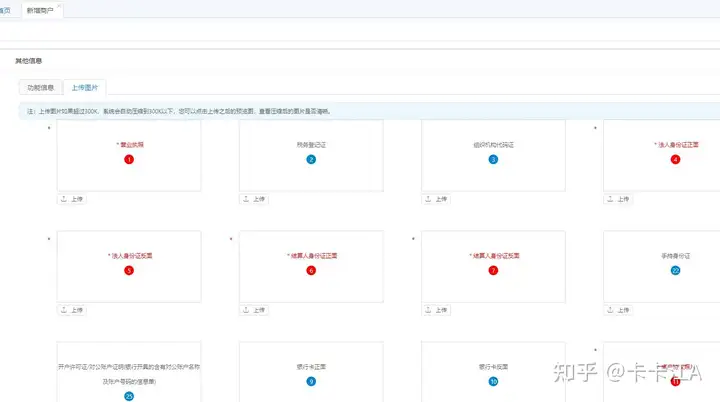This screenshot has width=720, height=402.
Task: Click the red badge numbered 1
Action: (129, 159)
